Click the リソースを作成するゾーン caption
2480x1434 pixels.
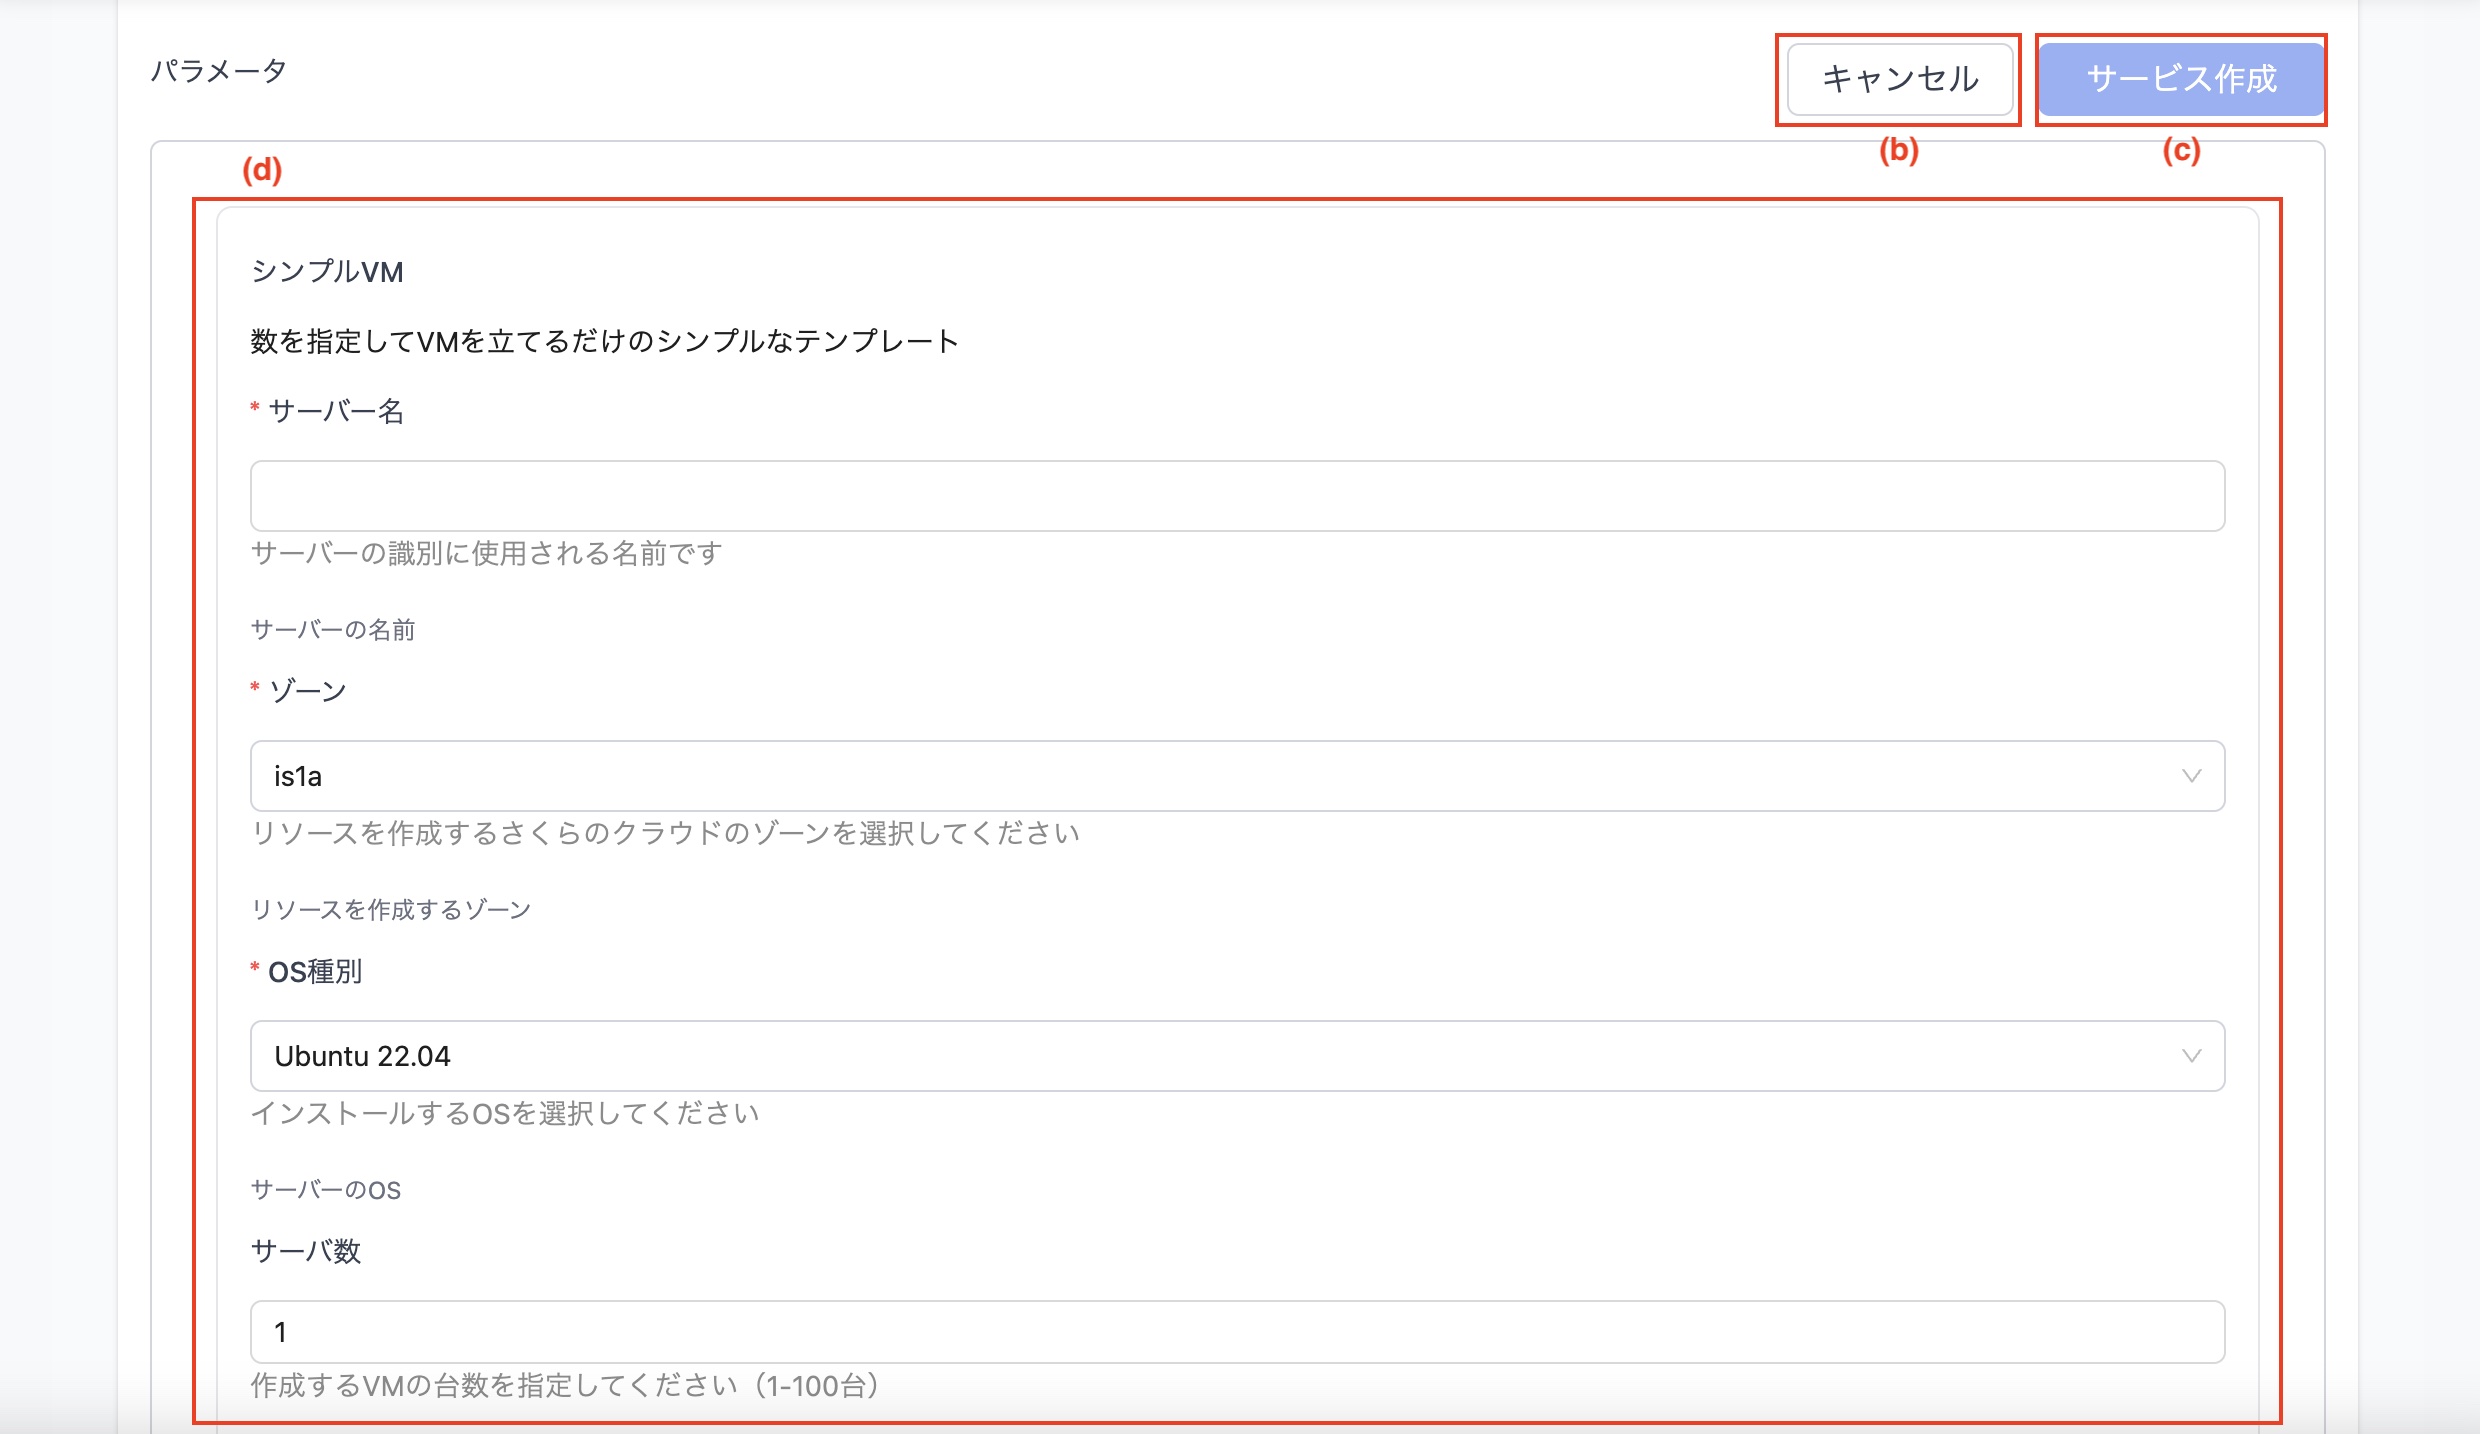click(x=390, y=910)
